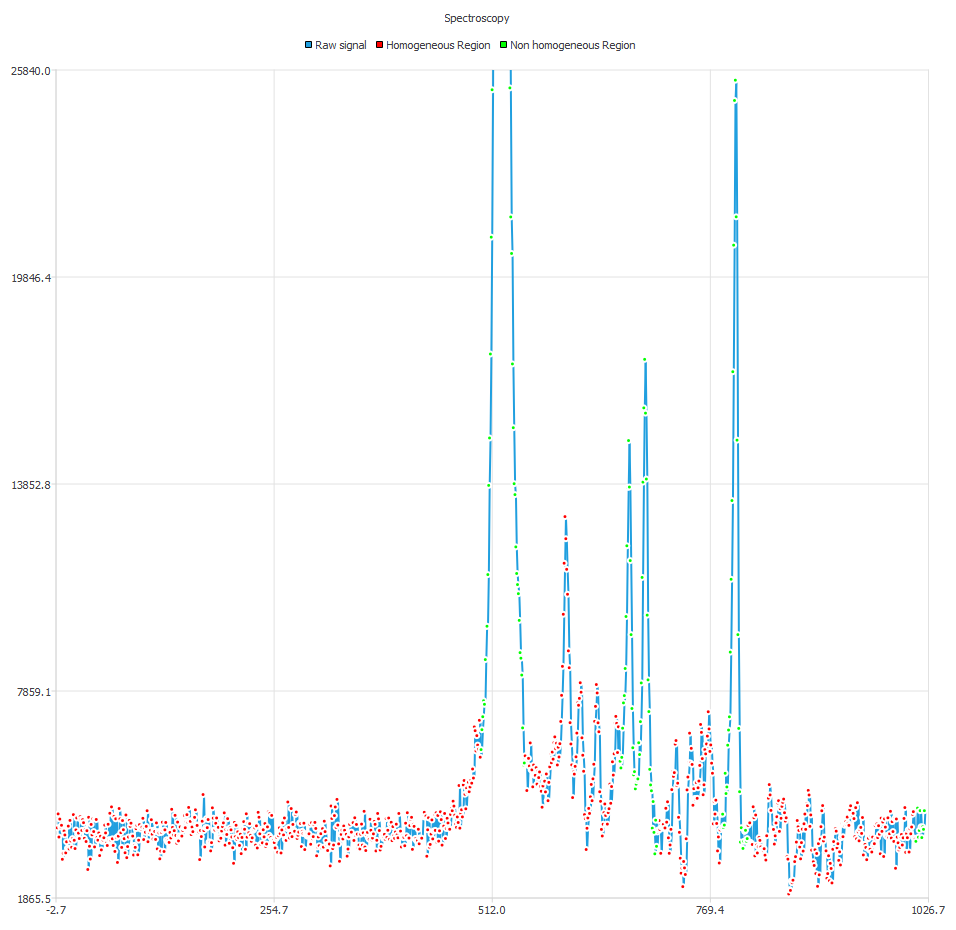The height and width of the screenshot is (930, 956).
Task: Click the 7859.1 y-axis tick label
Action: pyautogui.click(x=33, y=692)
